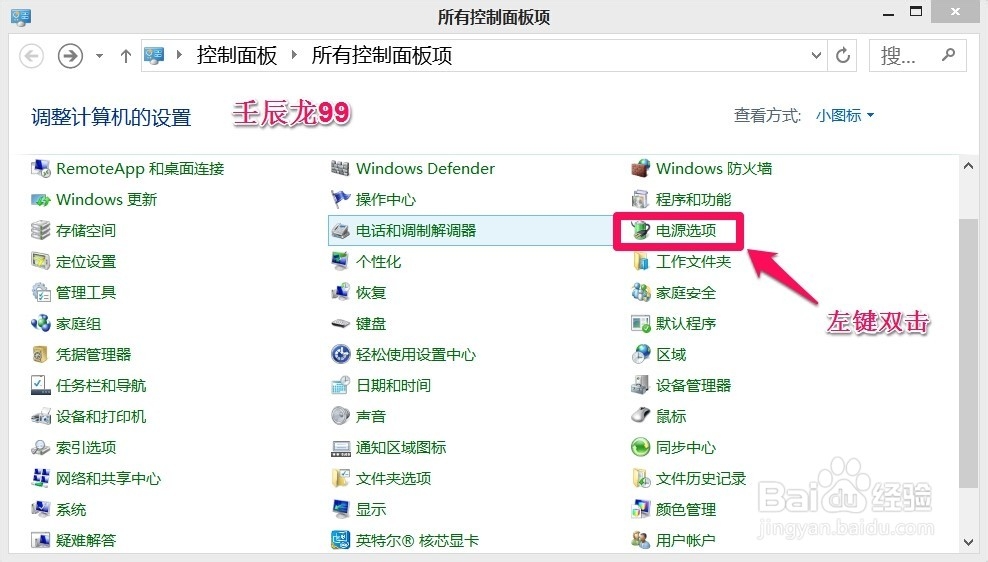Screen dimensions: 988x562
Task: Click the Forward navigation button
Action: coord(70,56)
